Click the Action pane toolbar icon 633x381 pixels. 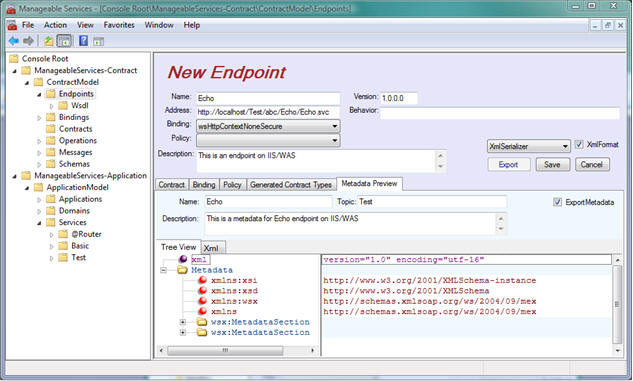tap(99, 41)
